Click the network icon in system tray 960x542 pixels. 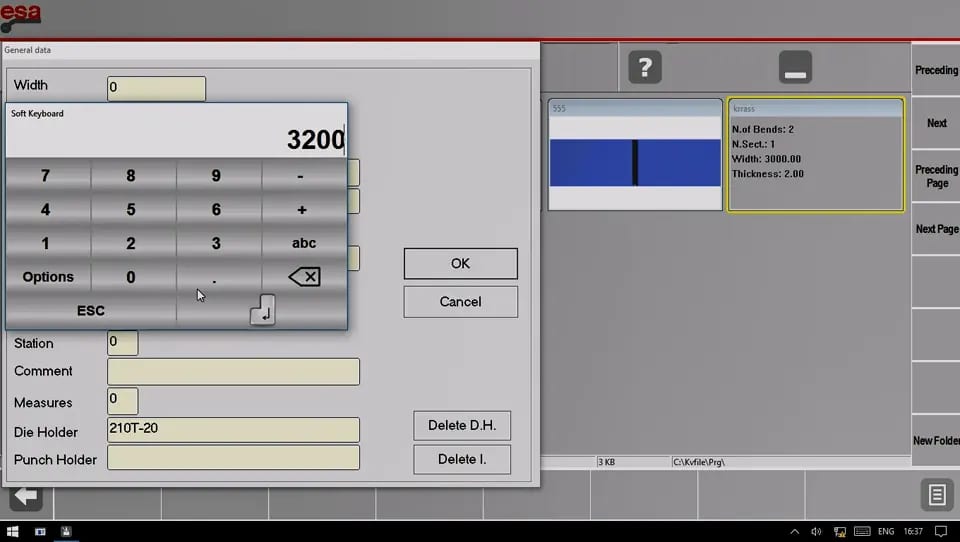pyautogui.click(x=839, y=531)
